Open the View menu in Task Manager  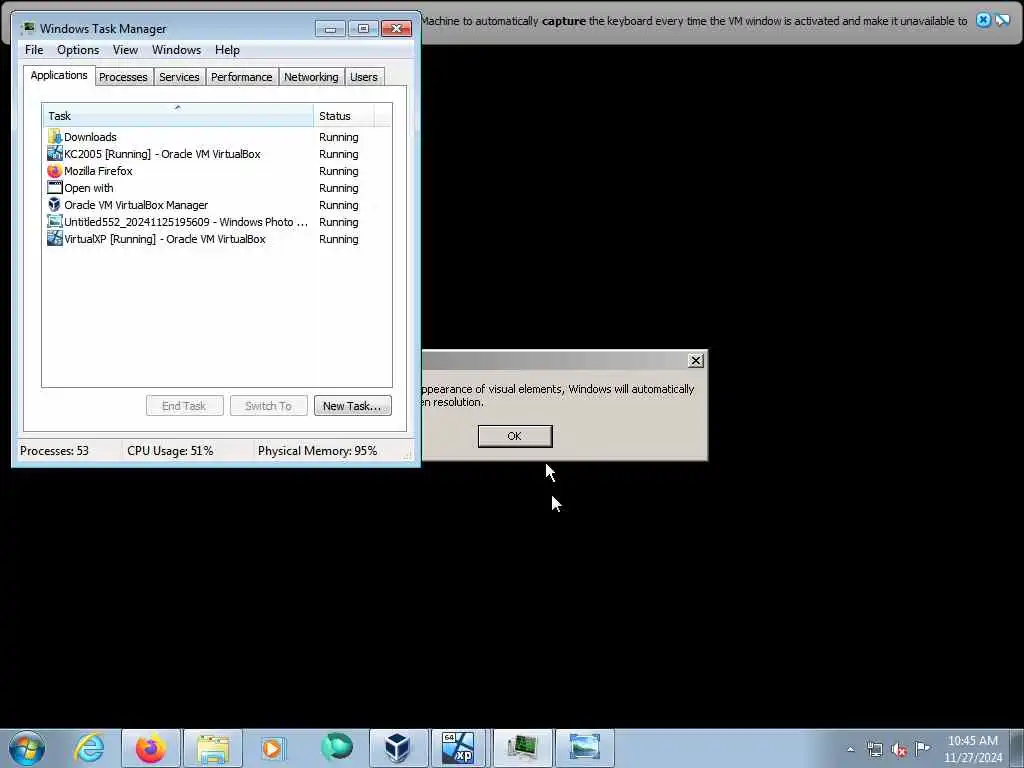(125, 50)
